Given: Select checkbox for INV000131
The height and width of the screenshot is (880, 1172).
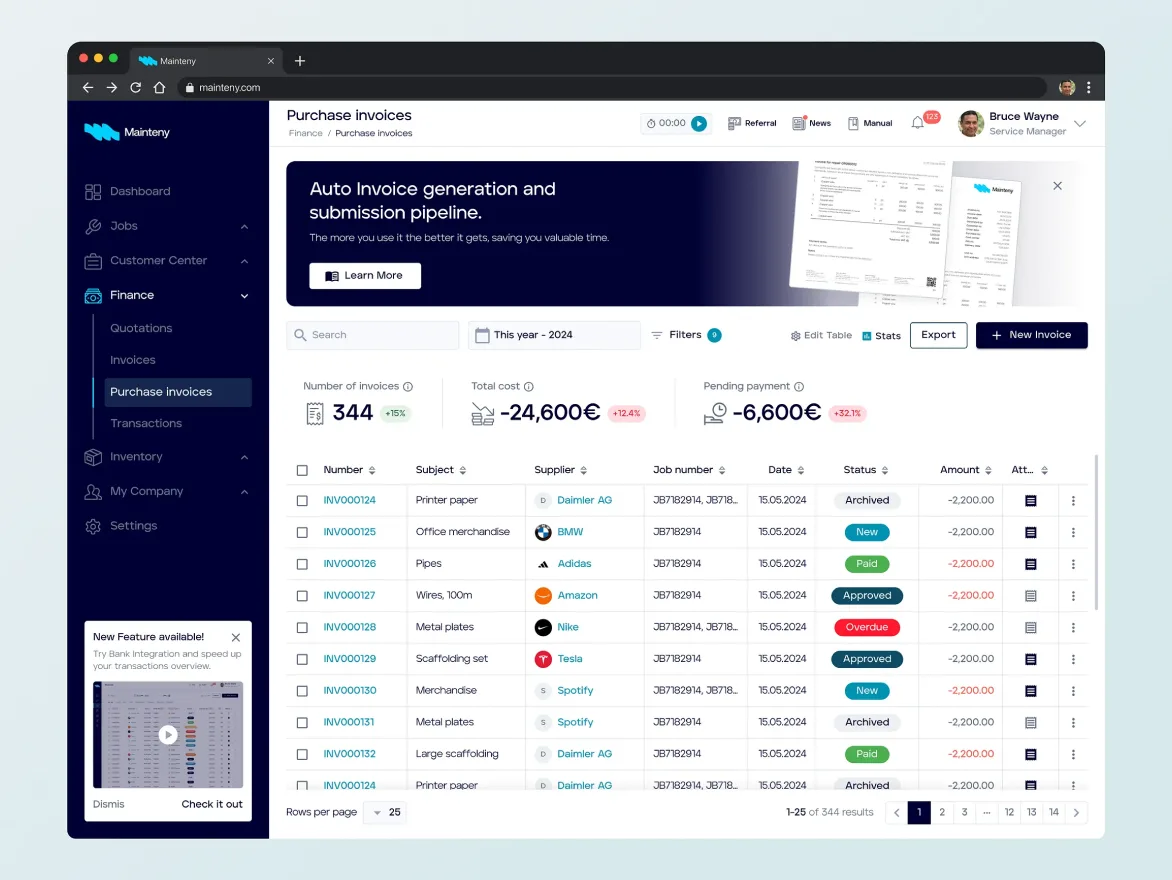Looking at the screenshot, I should (302, 723).
